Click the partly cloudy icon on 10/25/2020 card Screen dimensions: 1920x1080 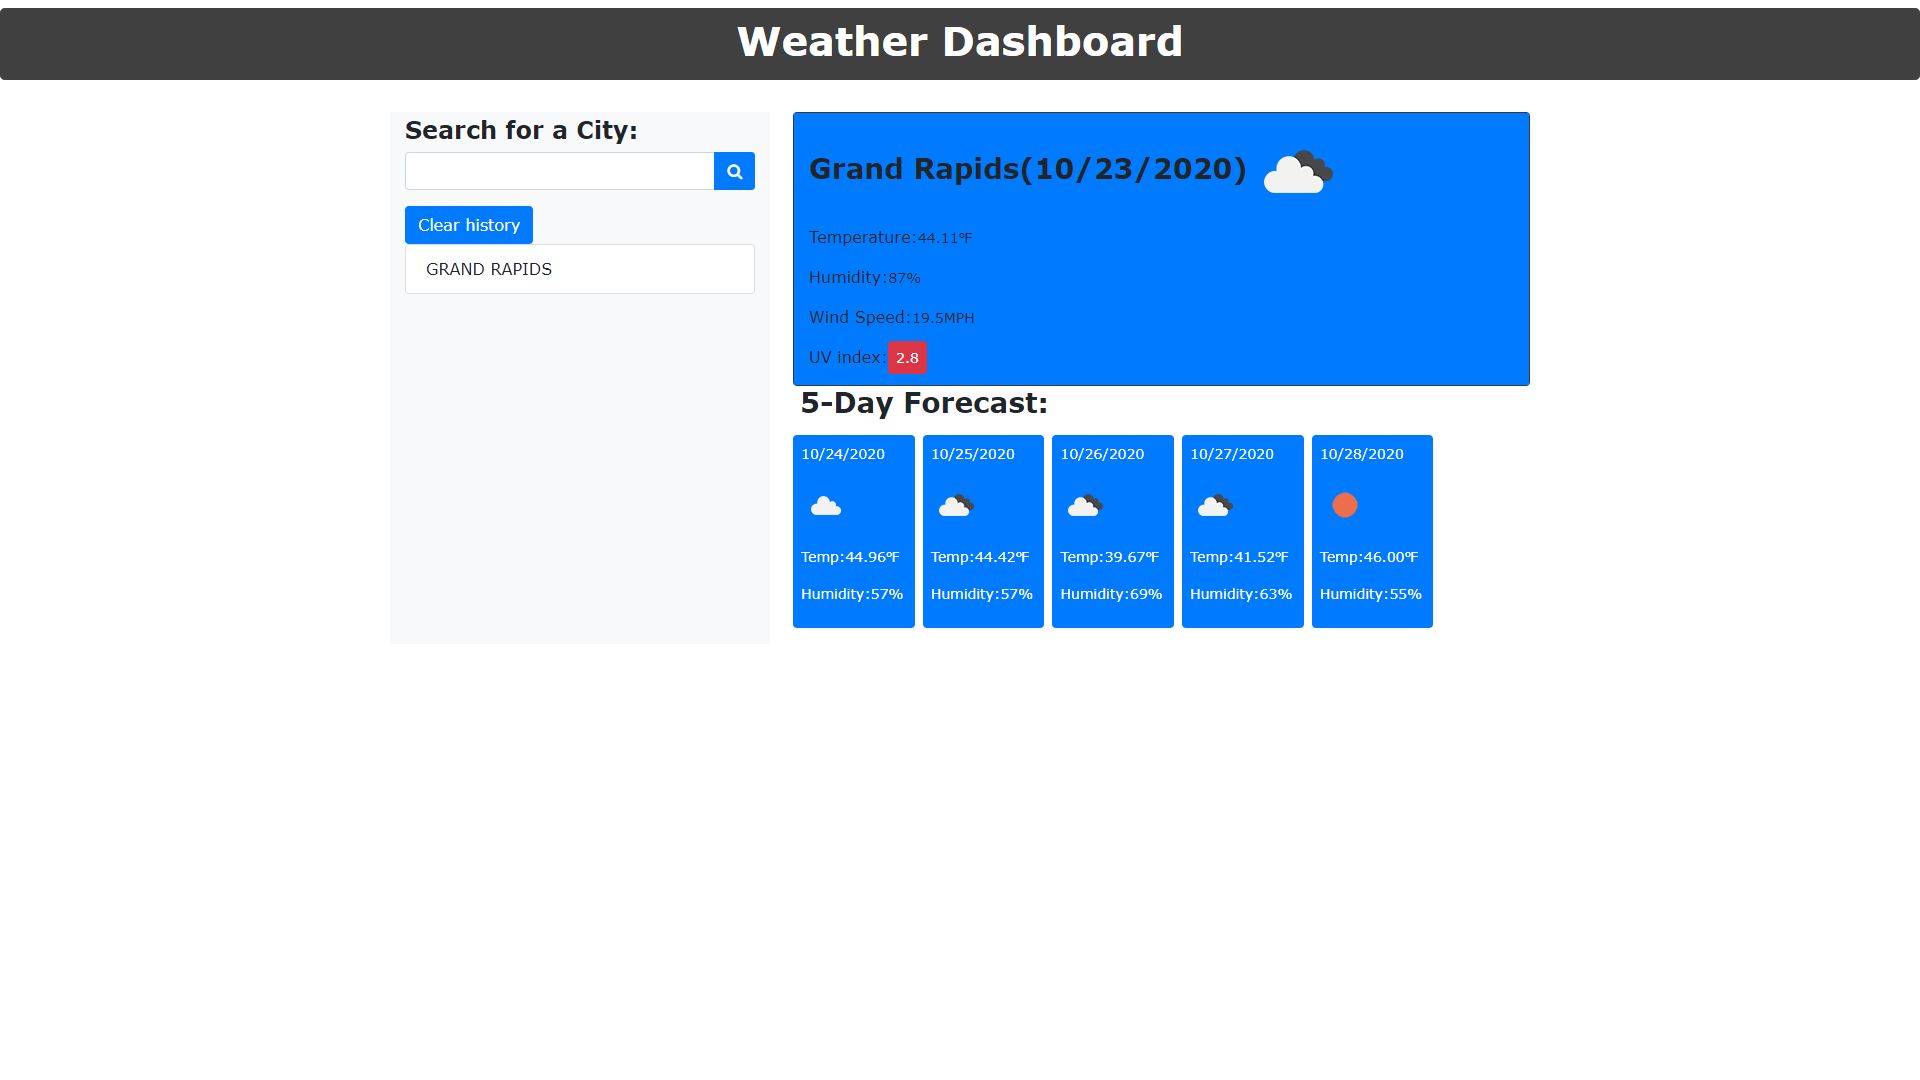(955, 505)
